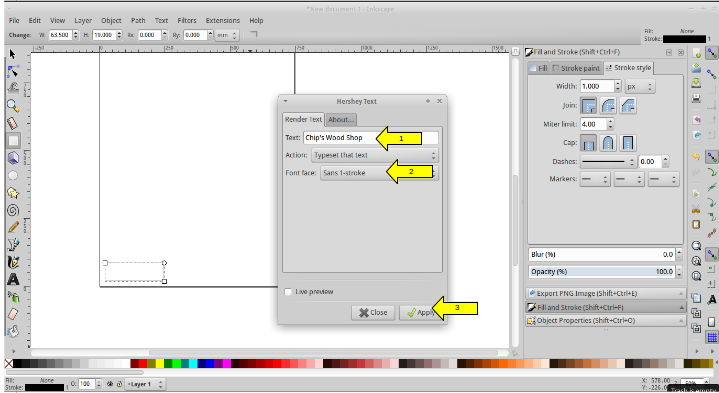Viewport: 719px width, 393px height.
Task: Enable the Live preview checkbox
Action: coord(288,292)
